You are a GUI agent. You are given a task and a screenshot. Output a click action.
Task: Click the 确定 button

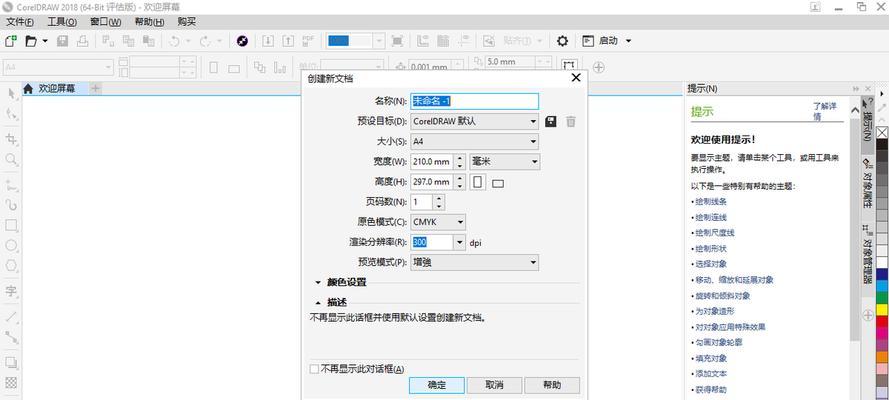click(x=437, y=385)
